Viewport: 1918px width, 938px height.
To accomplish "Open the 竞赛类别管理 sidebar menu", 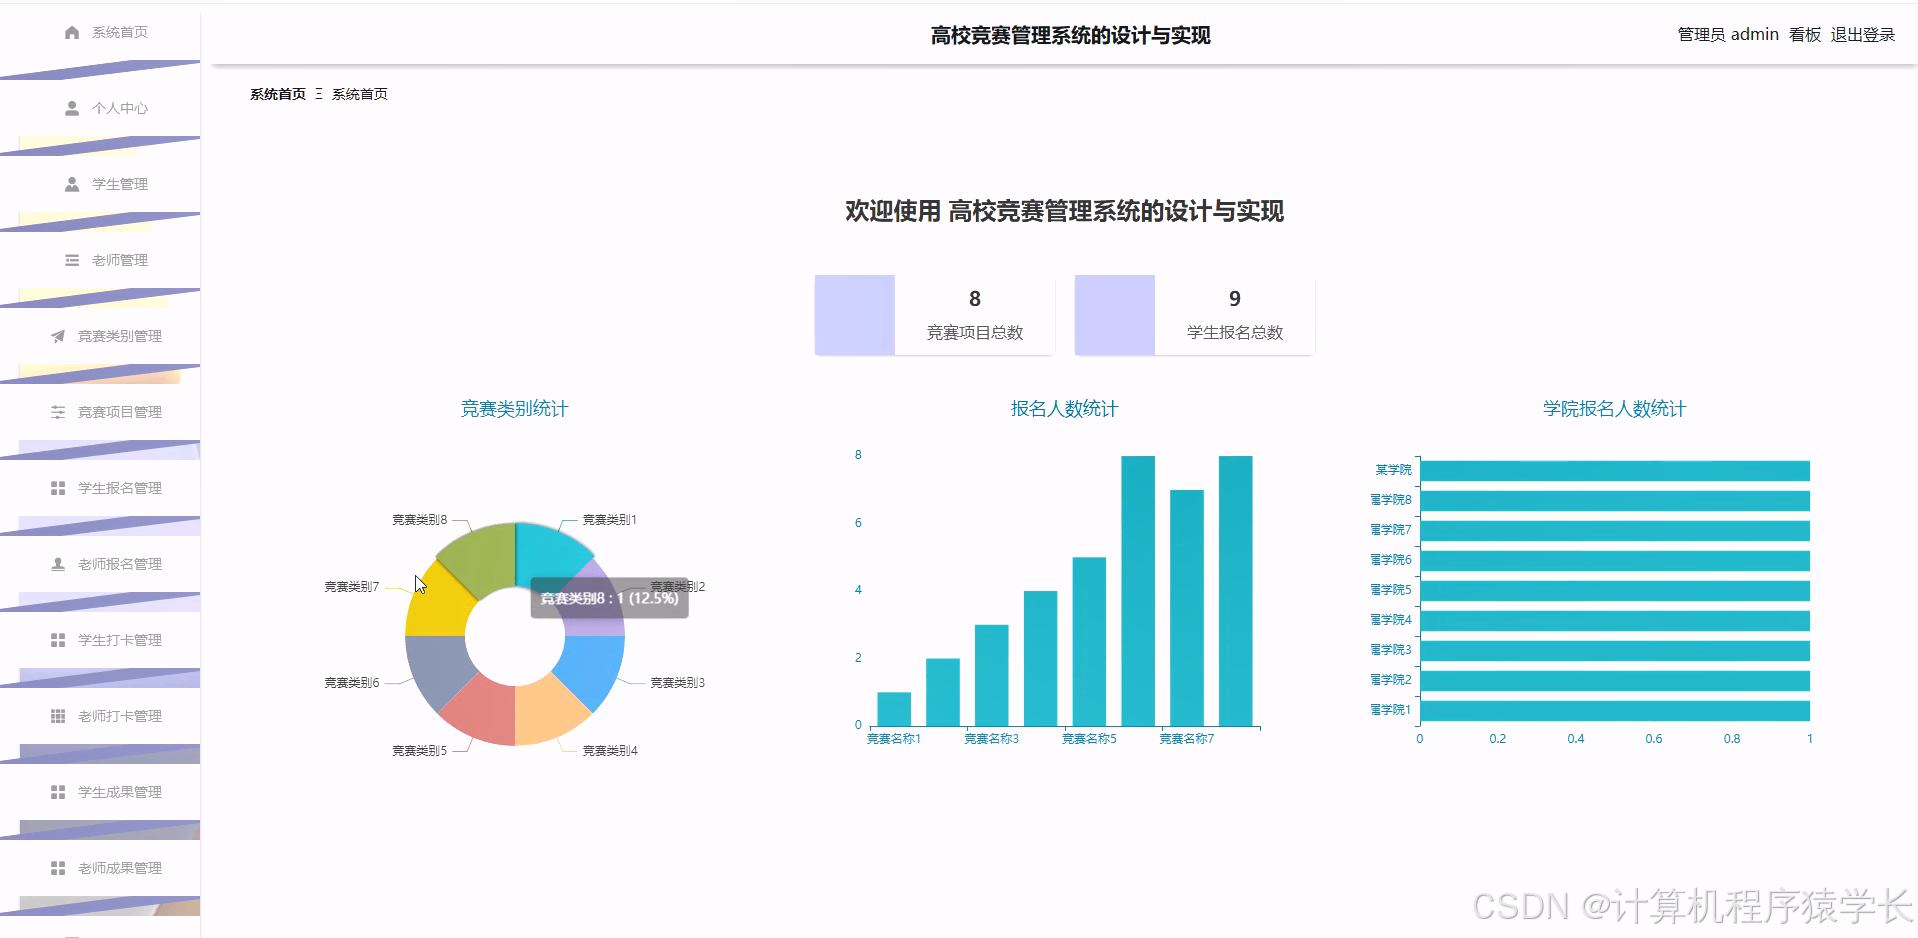I will pos(100,336).
